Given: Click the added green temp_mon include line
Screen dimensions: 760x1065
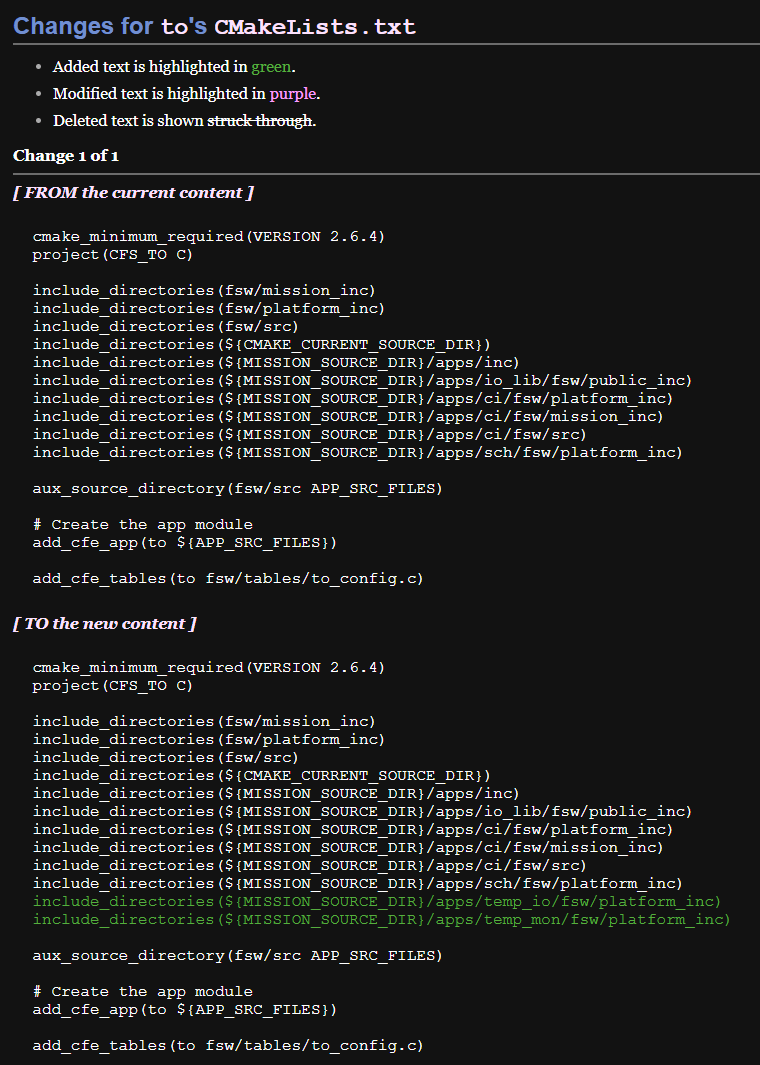Looking at the screenshot, I should pyautogui.click(x=381, y=920).
